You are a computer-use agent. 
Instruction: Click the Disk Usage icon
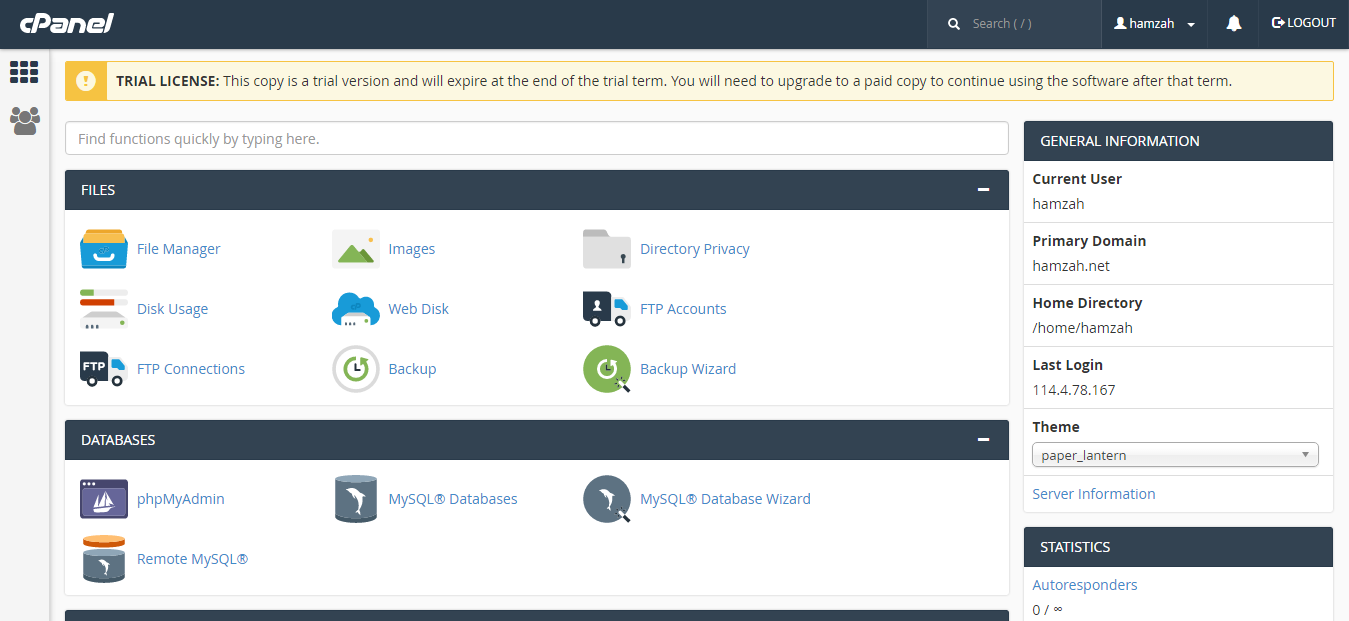(103, 308)
